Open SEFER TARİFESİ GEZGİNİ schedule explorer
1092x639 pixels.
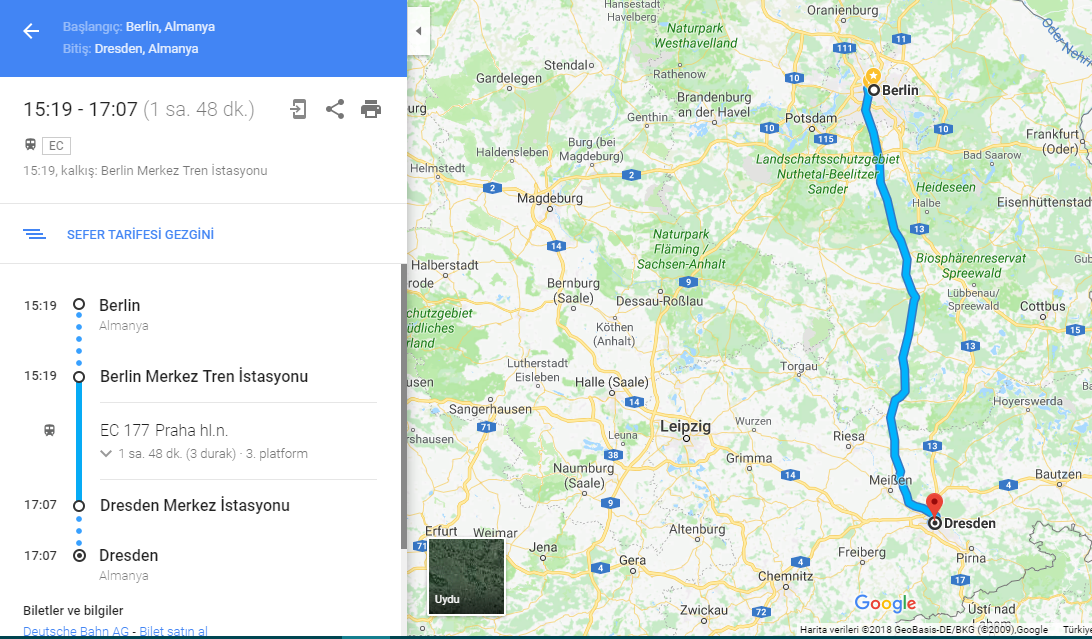[x=140, y=235]
